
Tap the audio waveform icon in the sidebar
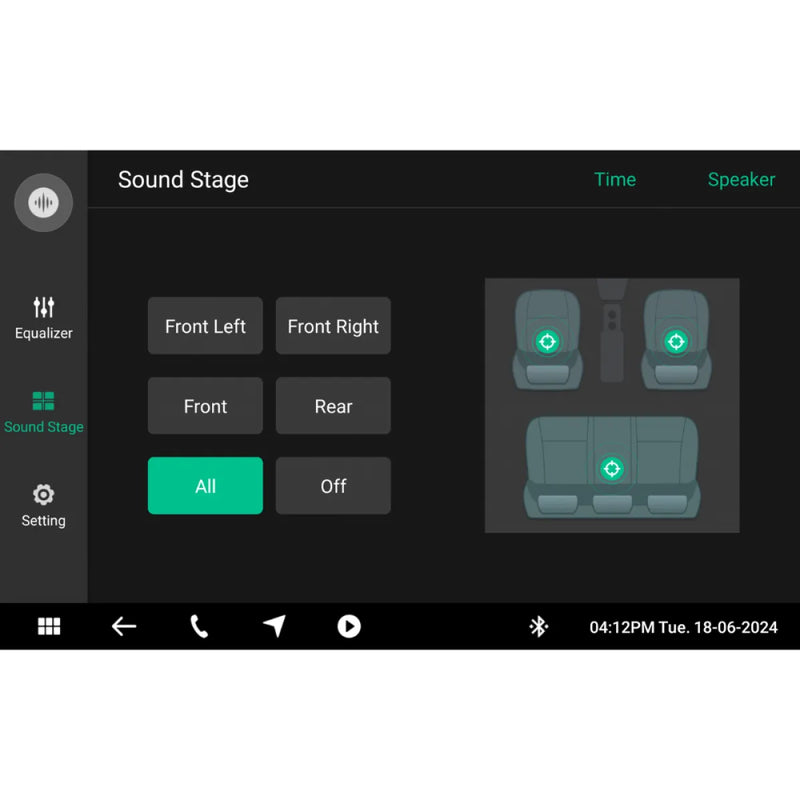tap(43, 203)
